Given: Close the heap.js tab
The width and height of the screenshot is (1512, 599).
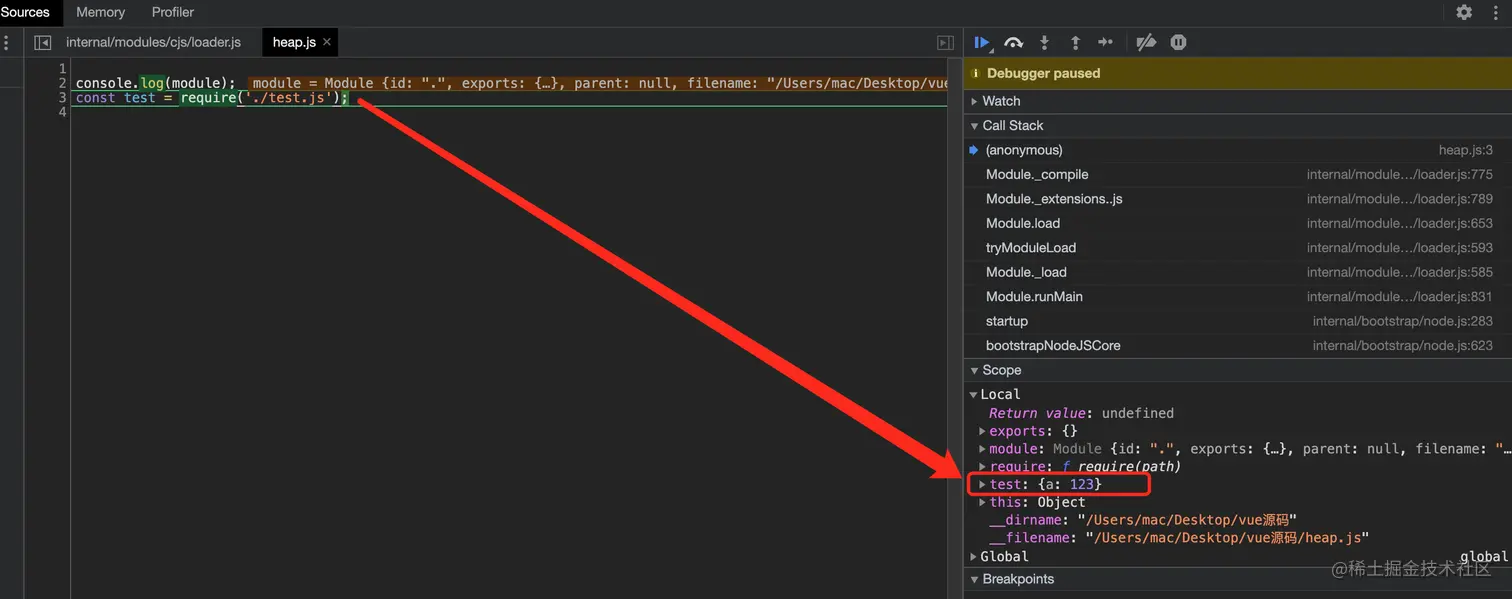Looking at the screenshot, I should coord(327,42).
